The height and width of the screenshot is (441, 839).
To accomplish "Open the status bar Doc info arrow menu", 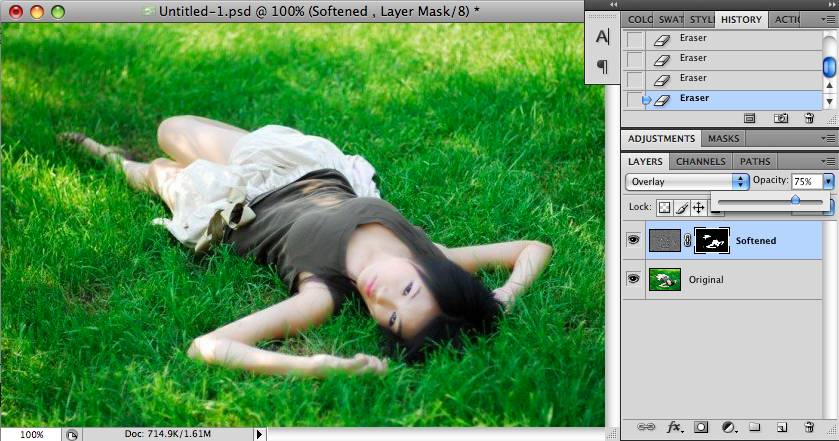I will coord(260,434).
